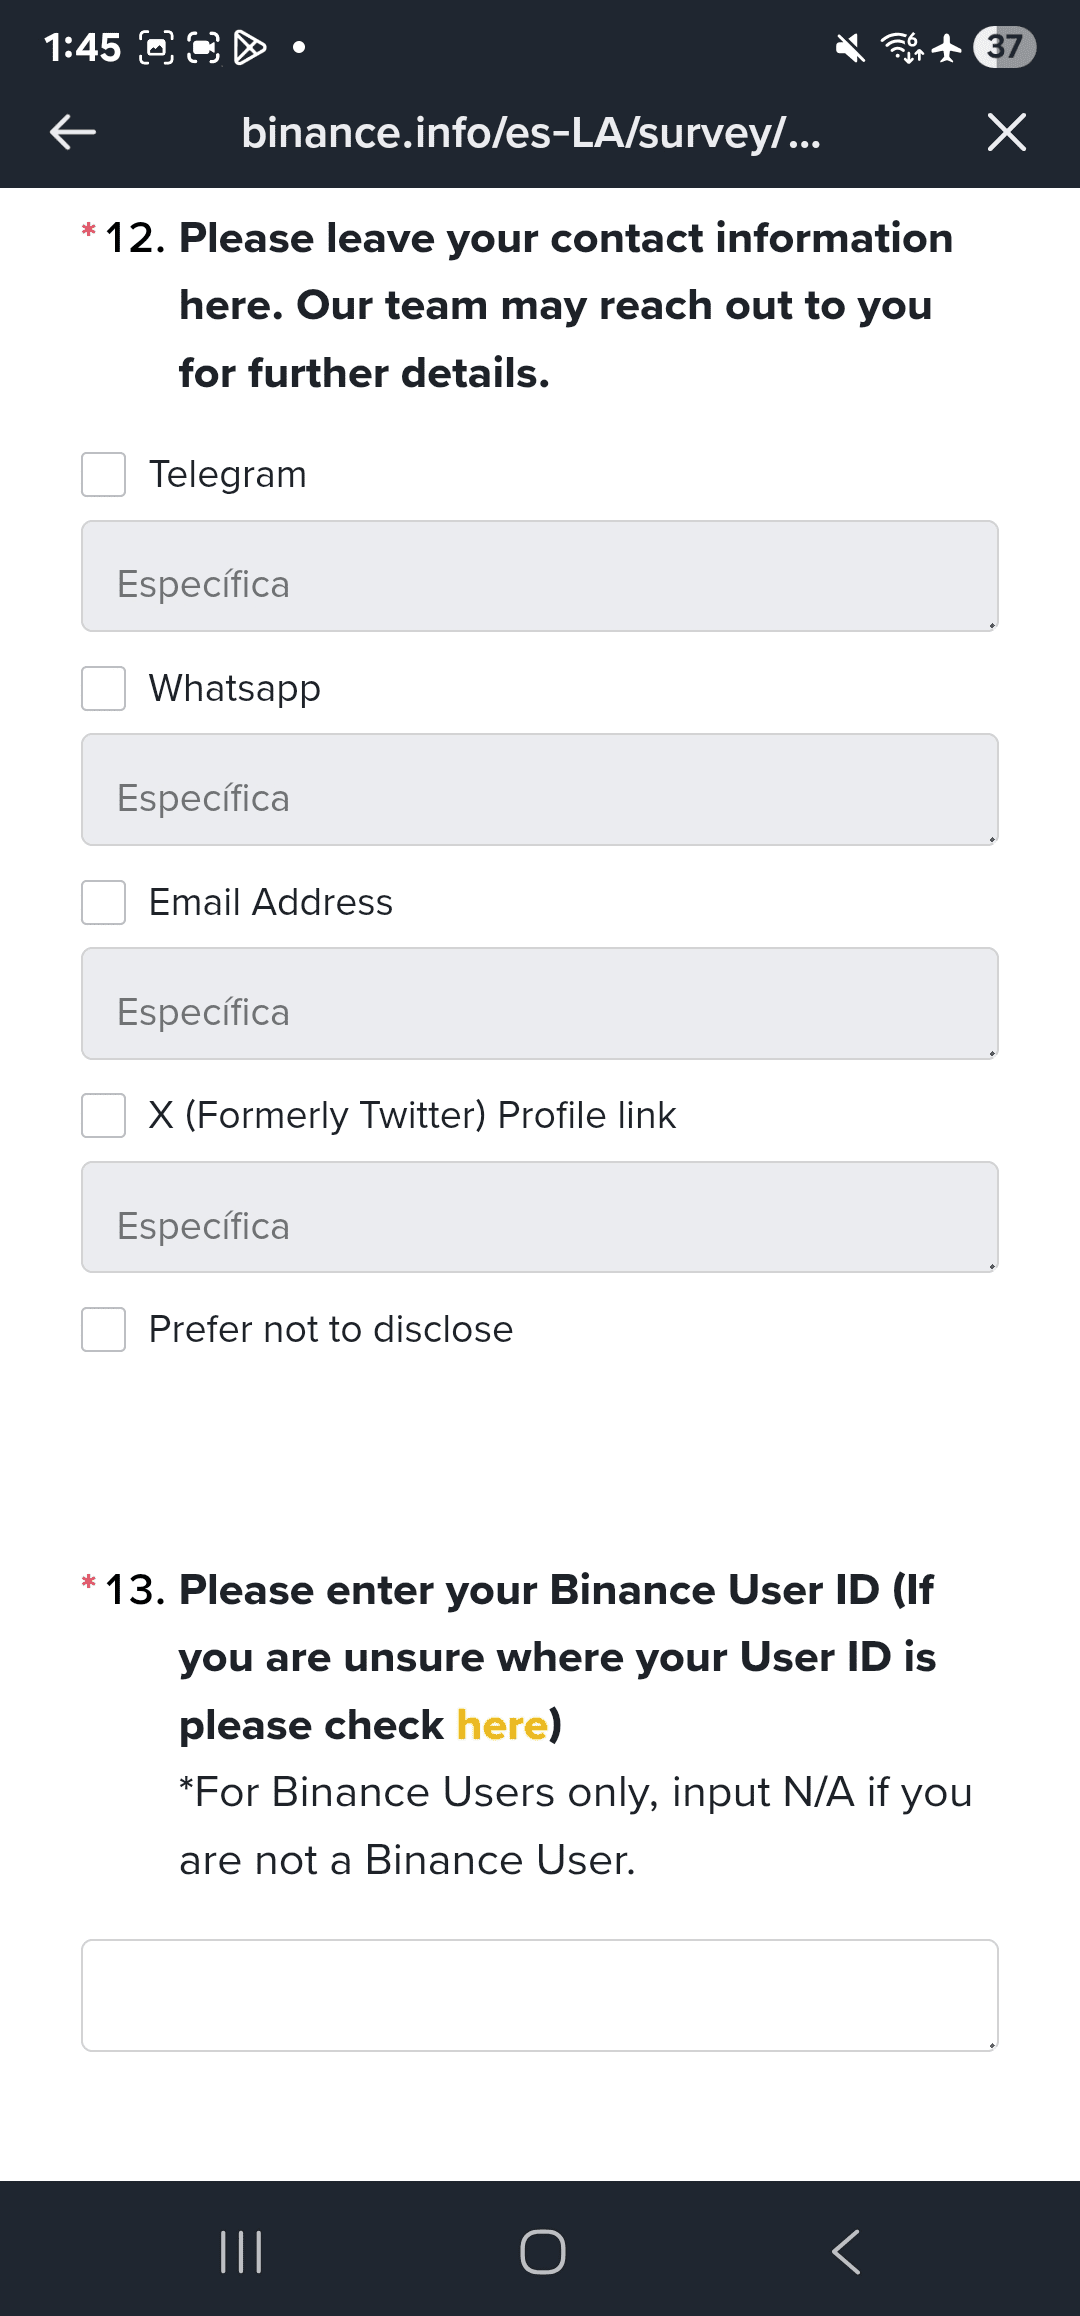Tap the Wi-Fi status icon
Screen dimensions: 1080x2316
(902, 47)
